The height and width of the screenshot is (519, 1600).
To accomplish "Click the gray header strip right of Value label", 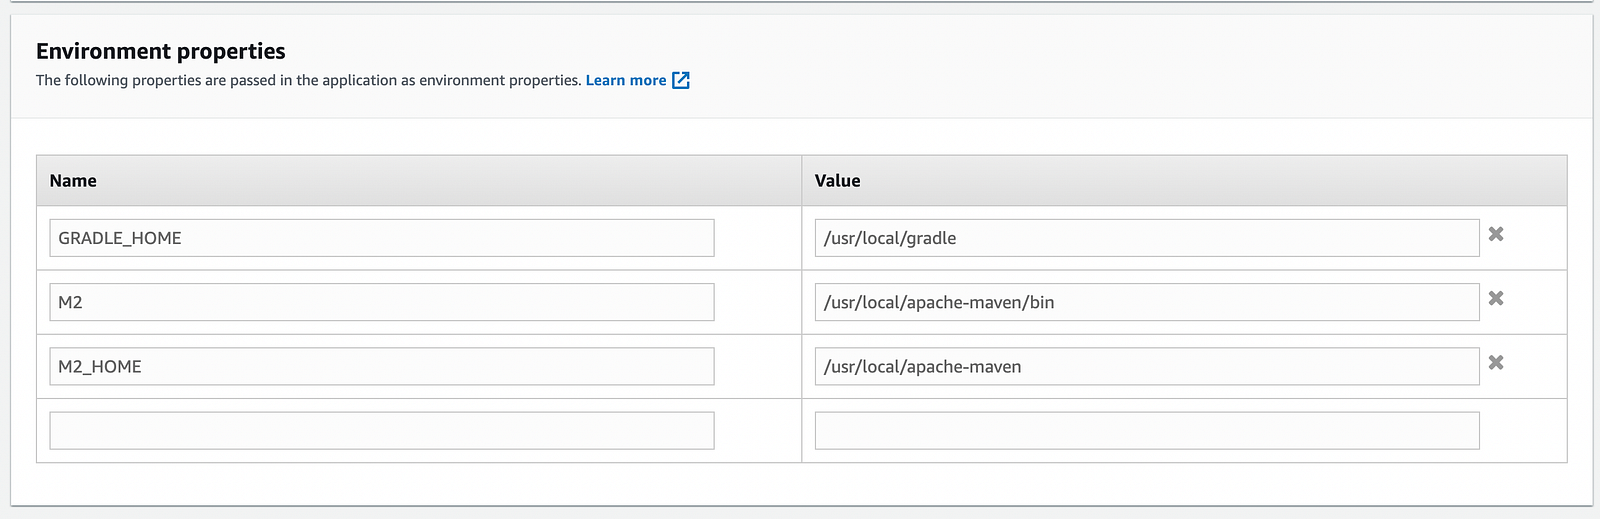I will pyautogui.click(x=1213, y=181).
